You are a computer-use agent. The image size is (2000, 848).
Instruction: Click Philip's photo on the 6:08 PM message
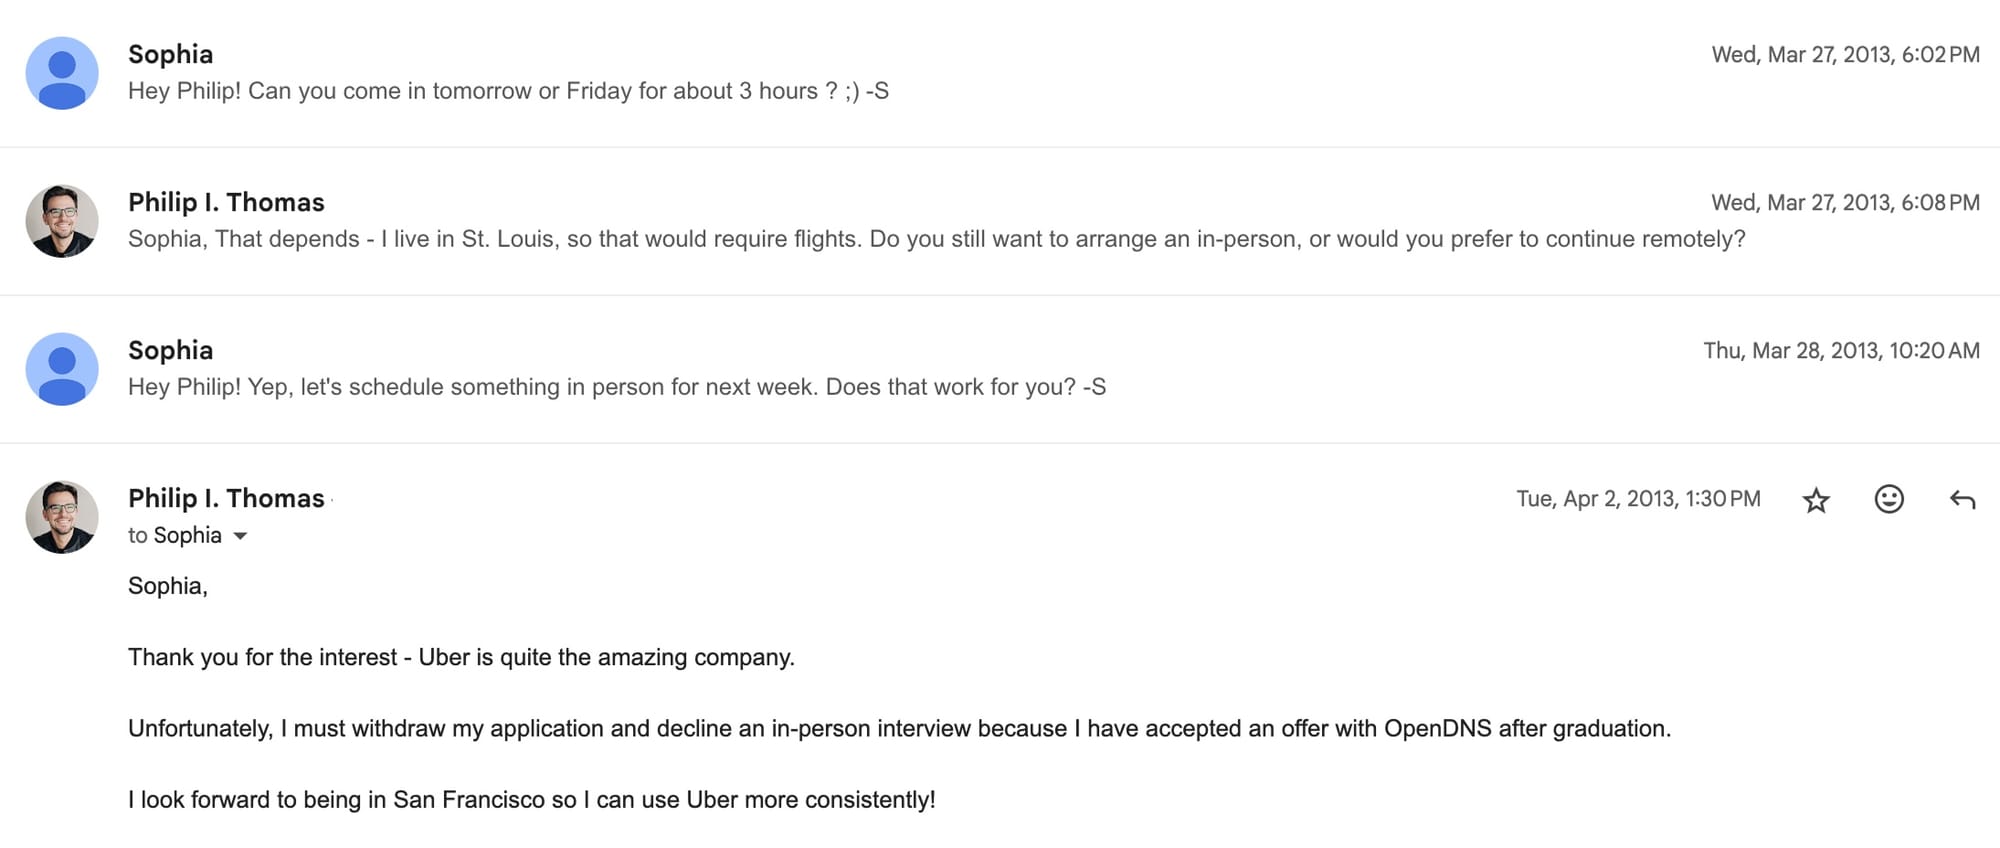pyautogui.click(x=62, y=221)
